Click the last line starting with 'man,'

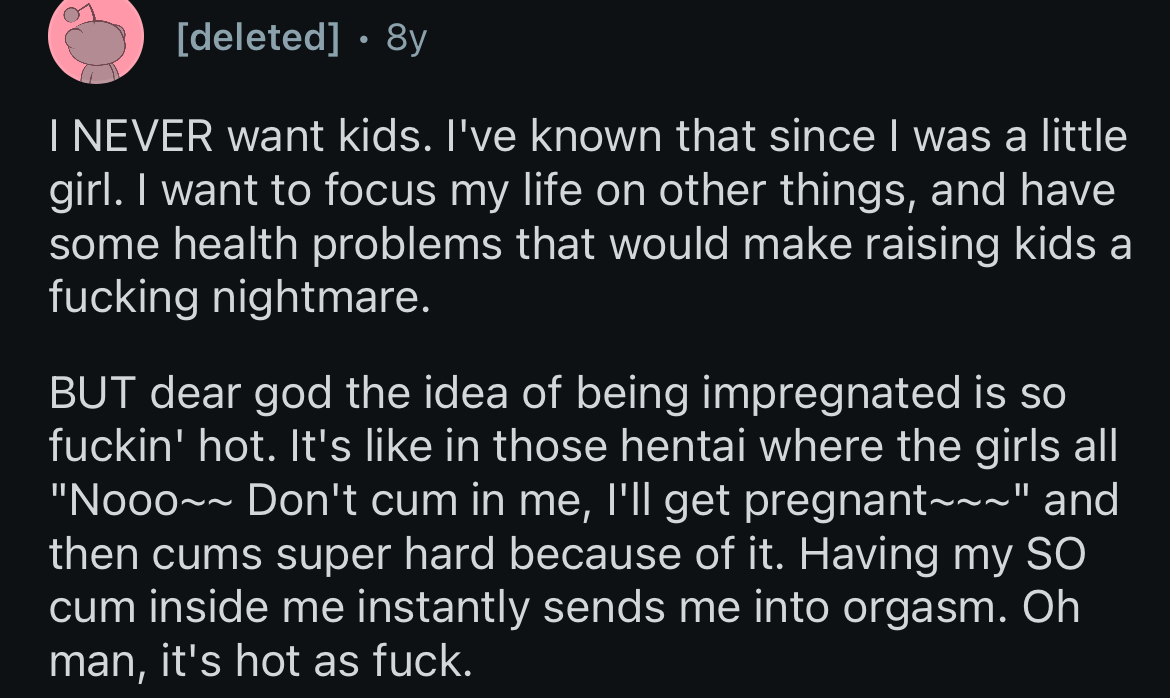pyautogui.click(x=260, y=662)
